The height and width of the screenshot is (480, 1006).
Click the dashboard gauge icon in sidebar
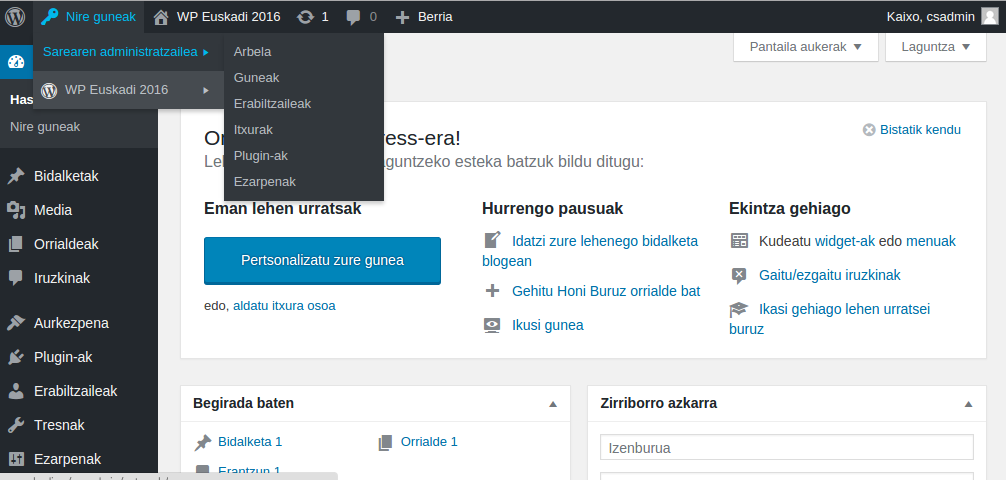[x=15, y=62]
